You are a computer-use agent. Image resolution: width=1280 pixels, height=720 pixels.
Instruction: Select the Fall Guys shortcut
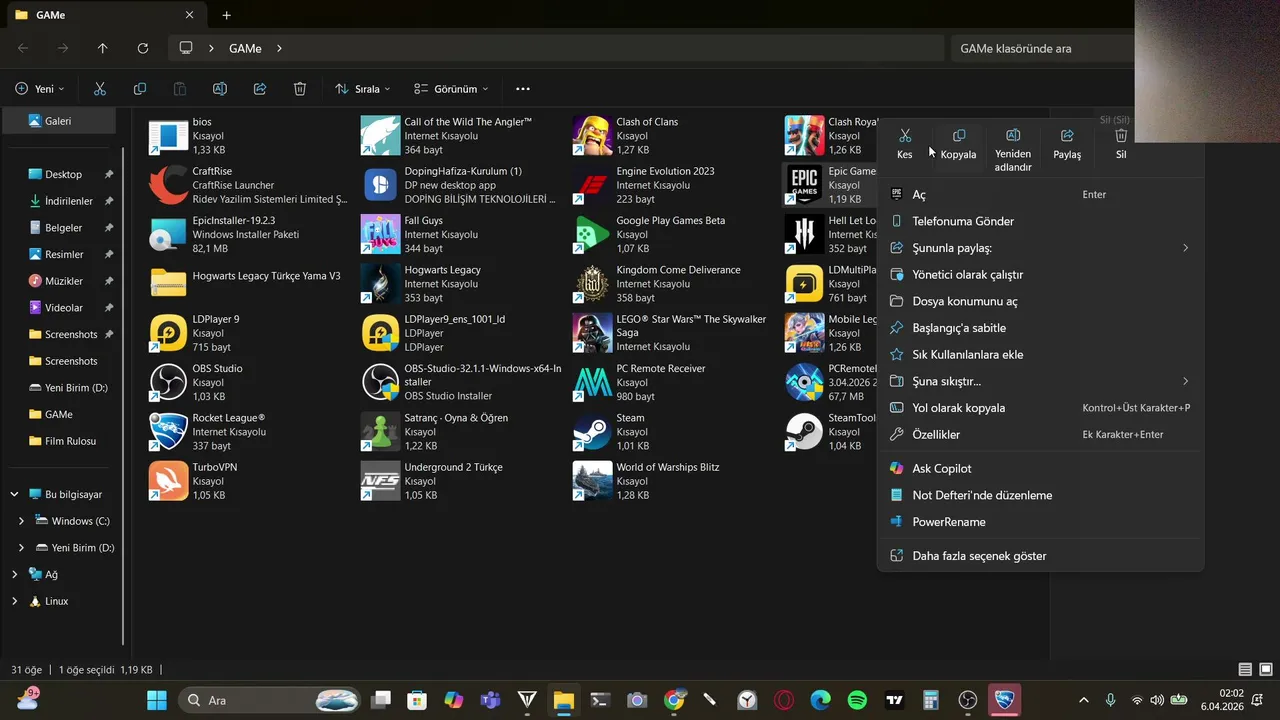click(460, 234)
